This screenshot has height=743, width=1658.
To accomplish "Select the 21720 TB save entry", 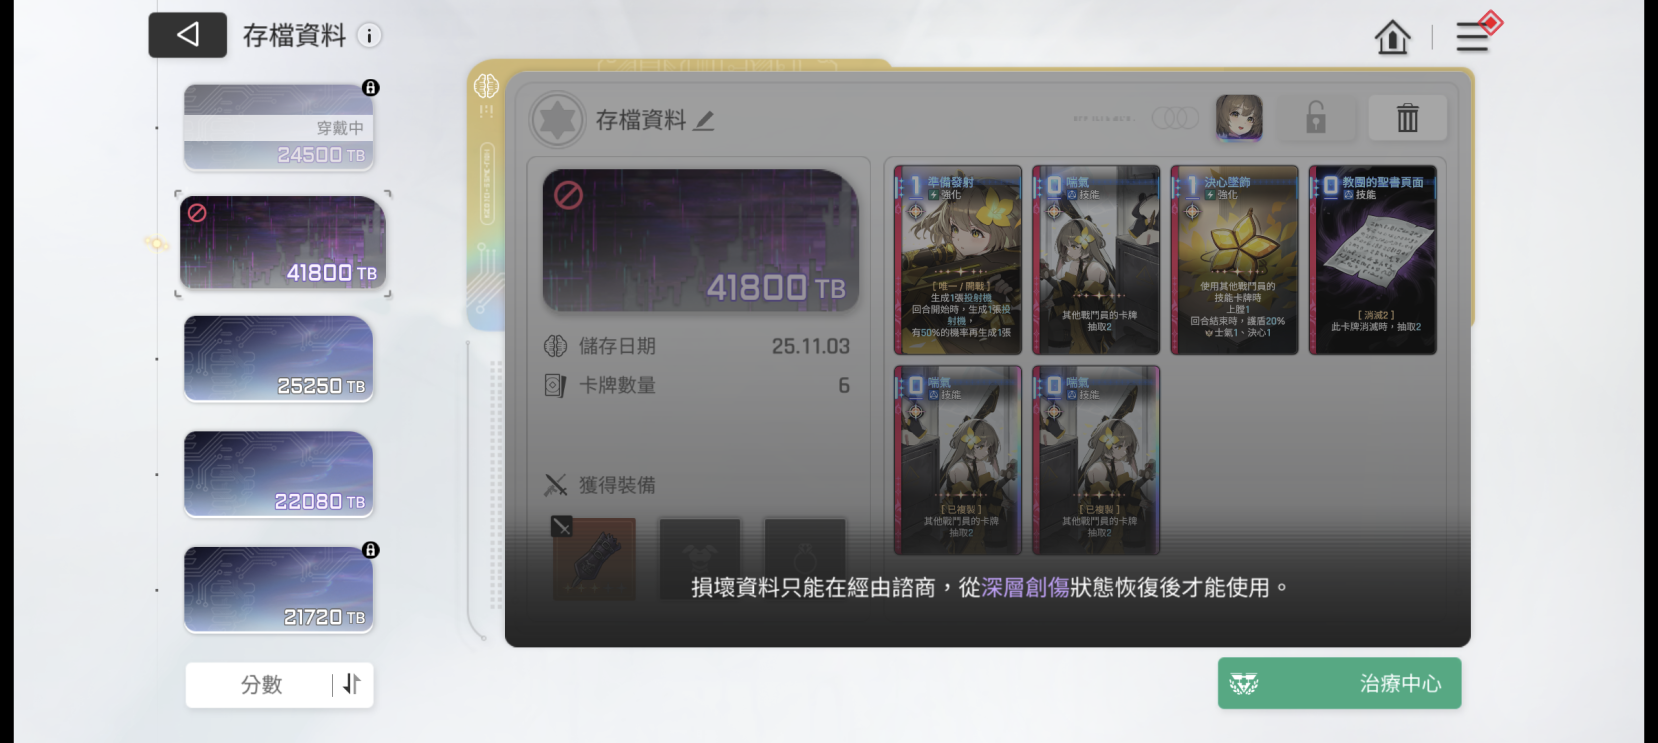I will (x=278, y=590).
